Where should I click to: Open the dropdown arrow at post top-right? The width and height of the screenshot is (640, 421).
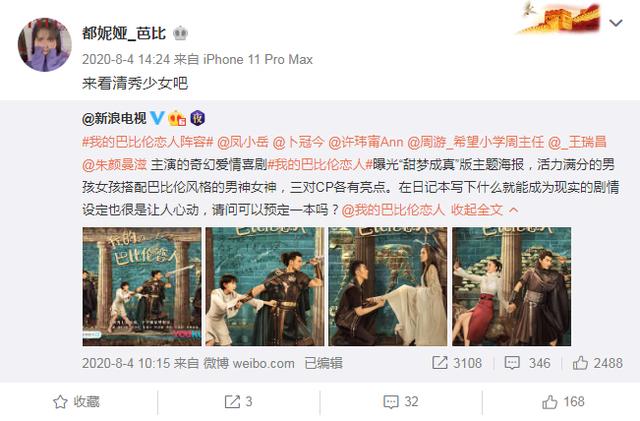point(616,23)
